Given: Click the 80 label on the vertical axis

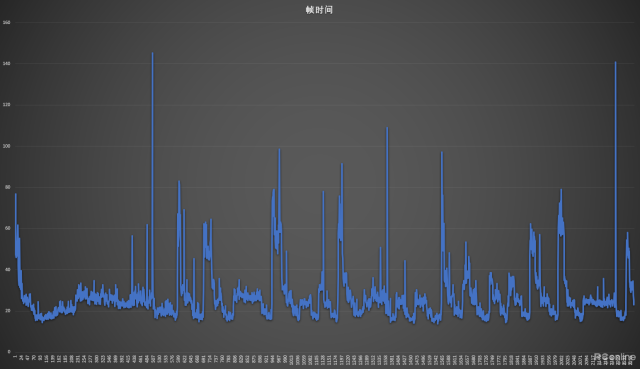Looking at the screenshot, I should (7, 187).
